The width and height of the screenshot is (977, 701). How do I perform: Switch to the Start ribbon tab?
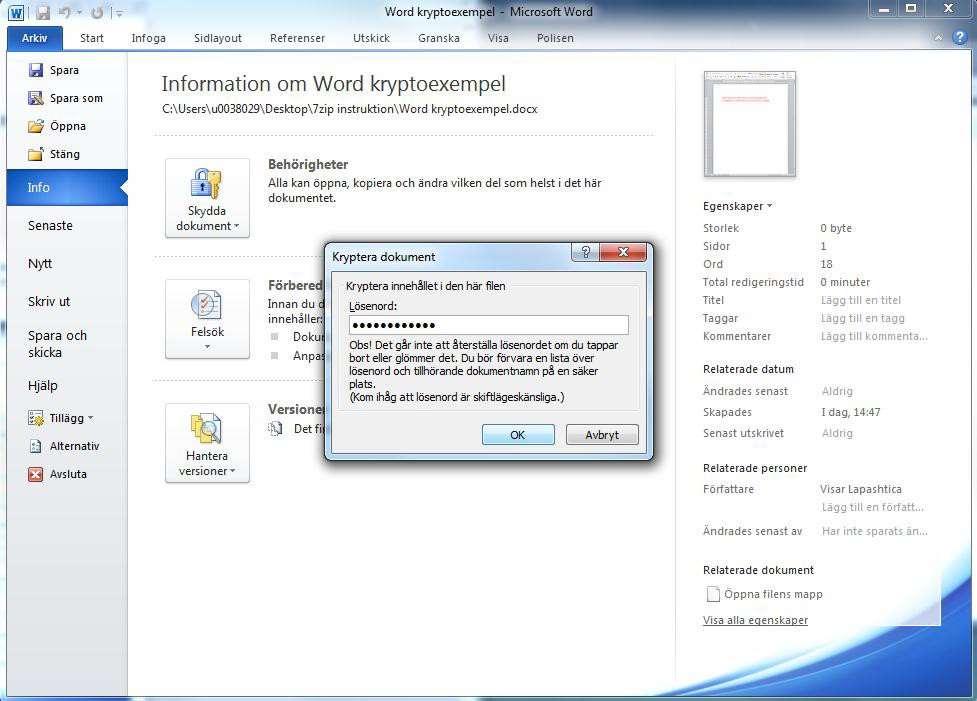click(92, 38)
